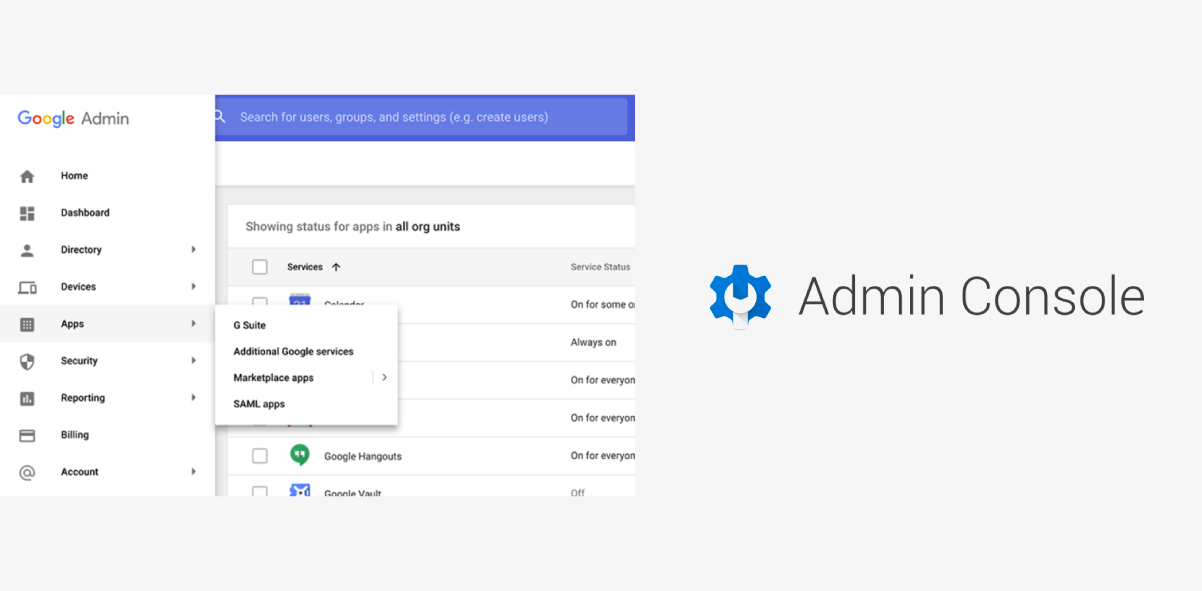Click the Google Hangouts service name
This screenshot has width=1202, height=591.
click(x=363, y=456)
